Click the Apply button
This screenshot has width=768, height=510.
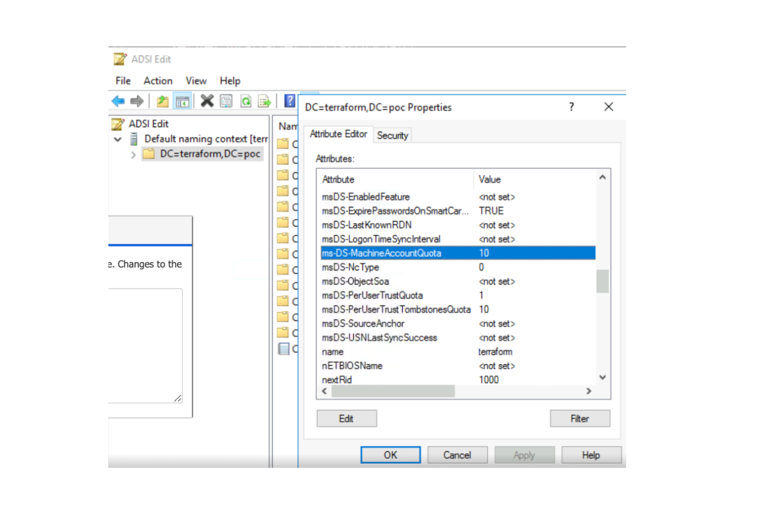(x=524, y=455)
